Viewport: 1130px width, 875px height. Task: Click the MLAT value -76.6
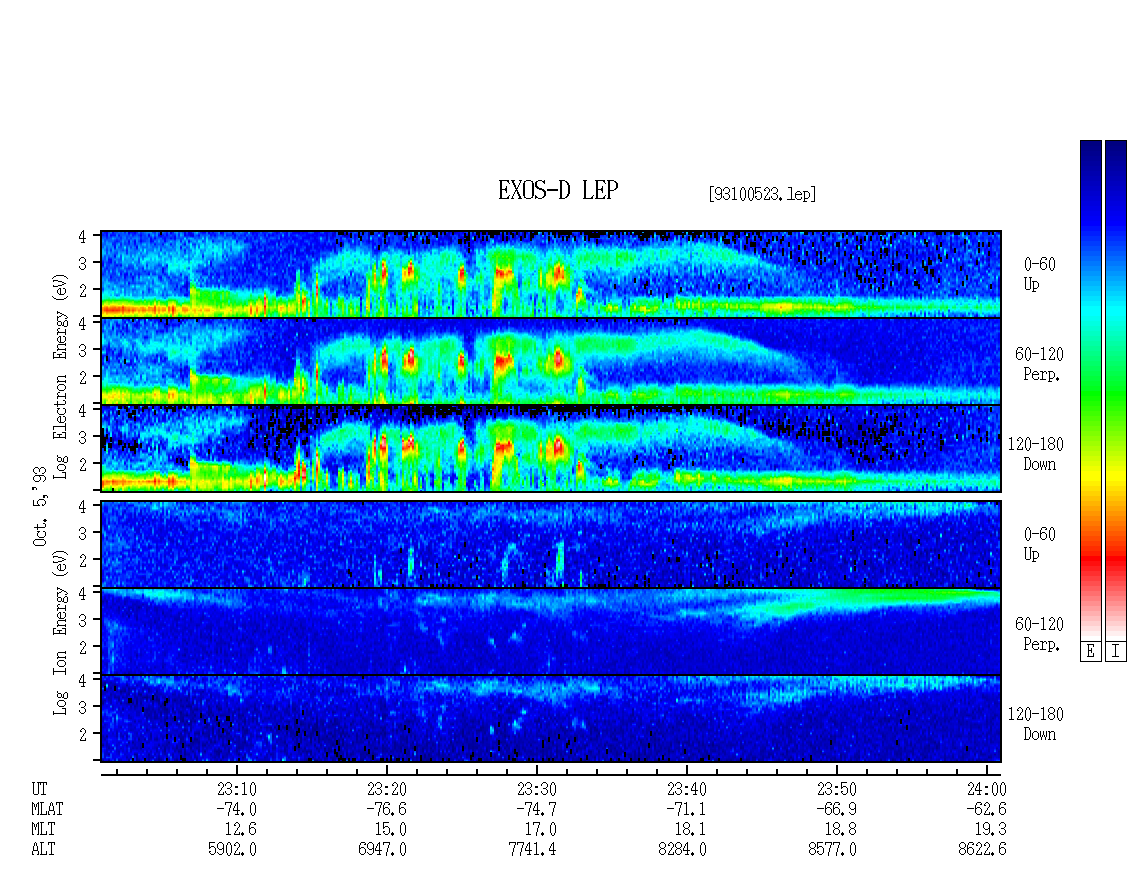[387, 809]
